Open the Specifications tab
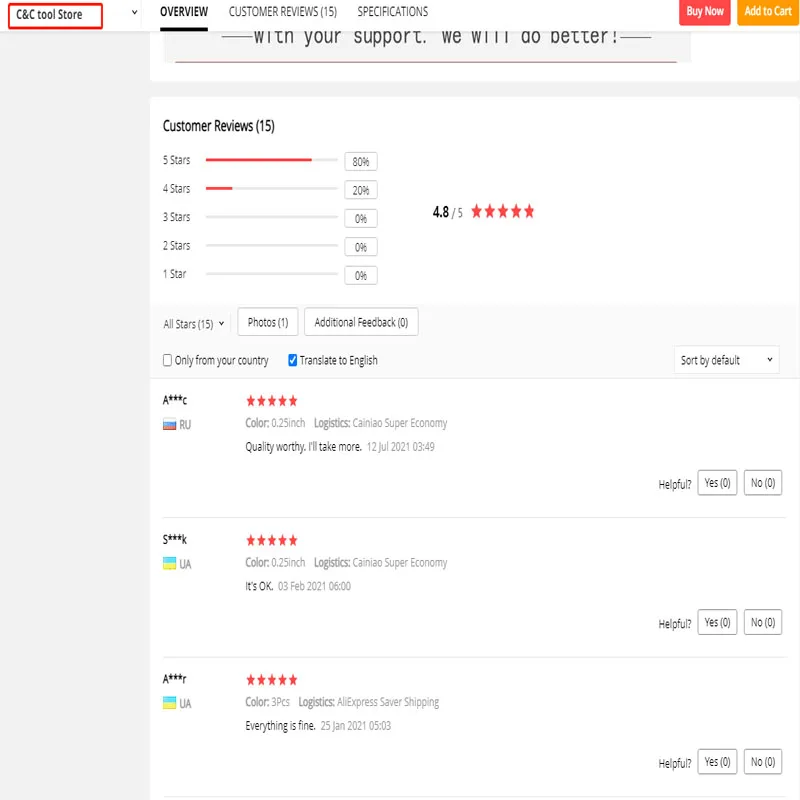This screenshot has width=800, height=800. [392, 12]
